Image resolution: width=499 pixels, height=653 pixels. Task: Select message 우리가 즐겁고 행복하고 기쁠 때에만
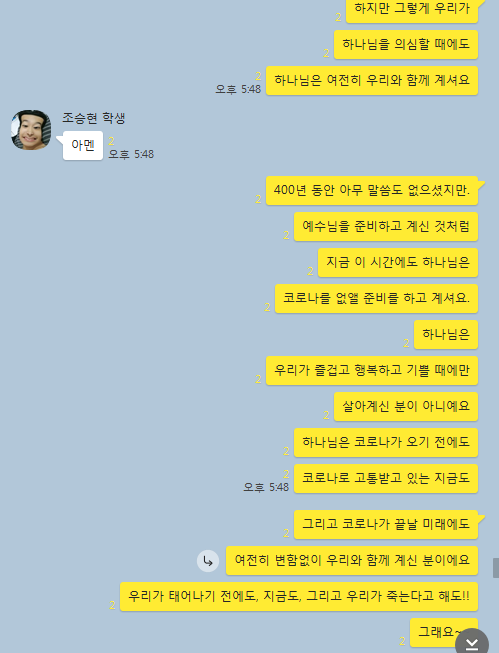pyautogui.click(x=372, y=371)
